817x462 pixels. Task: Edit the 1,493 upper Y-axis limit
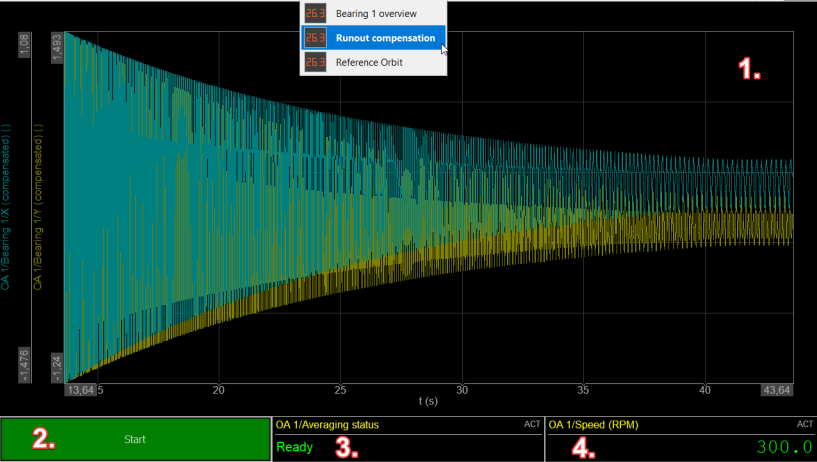(x=57, y=48)
